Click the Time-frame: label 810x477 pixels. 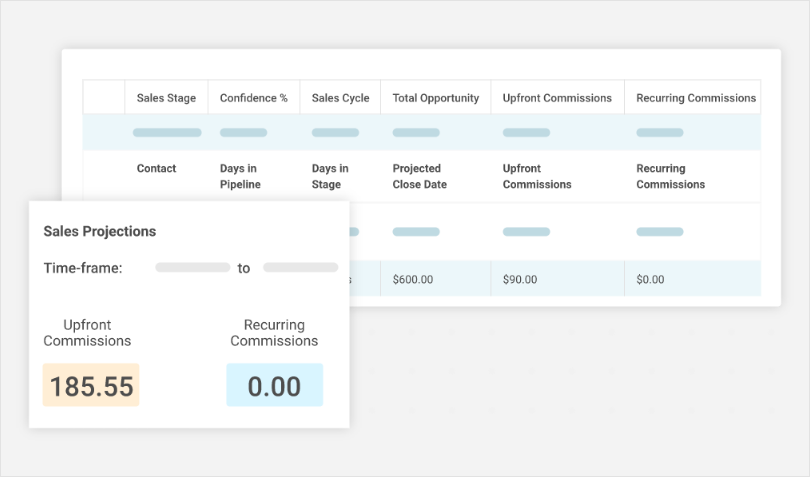pyautogui.click(x=83, y=268)
